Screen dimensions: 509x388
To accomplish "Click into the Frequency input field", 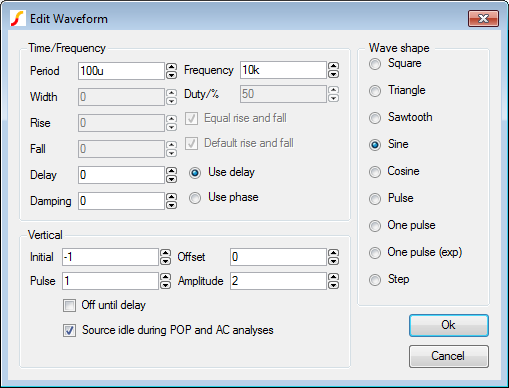I will coord(283,70).
